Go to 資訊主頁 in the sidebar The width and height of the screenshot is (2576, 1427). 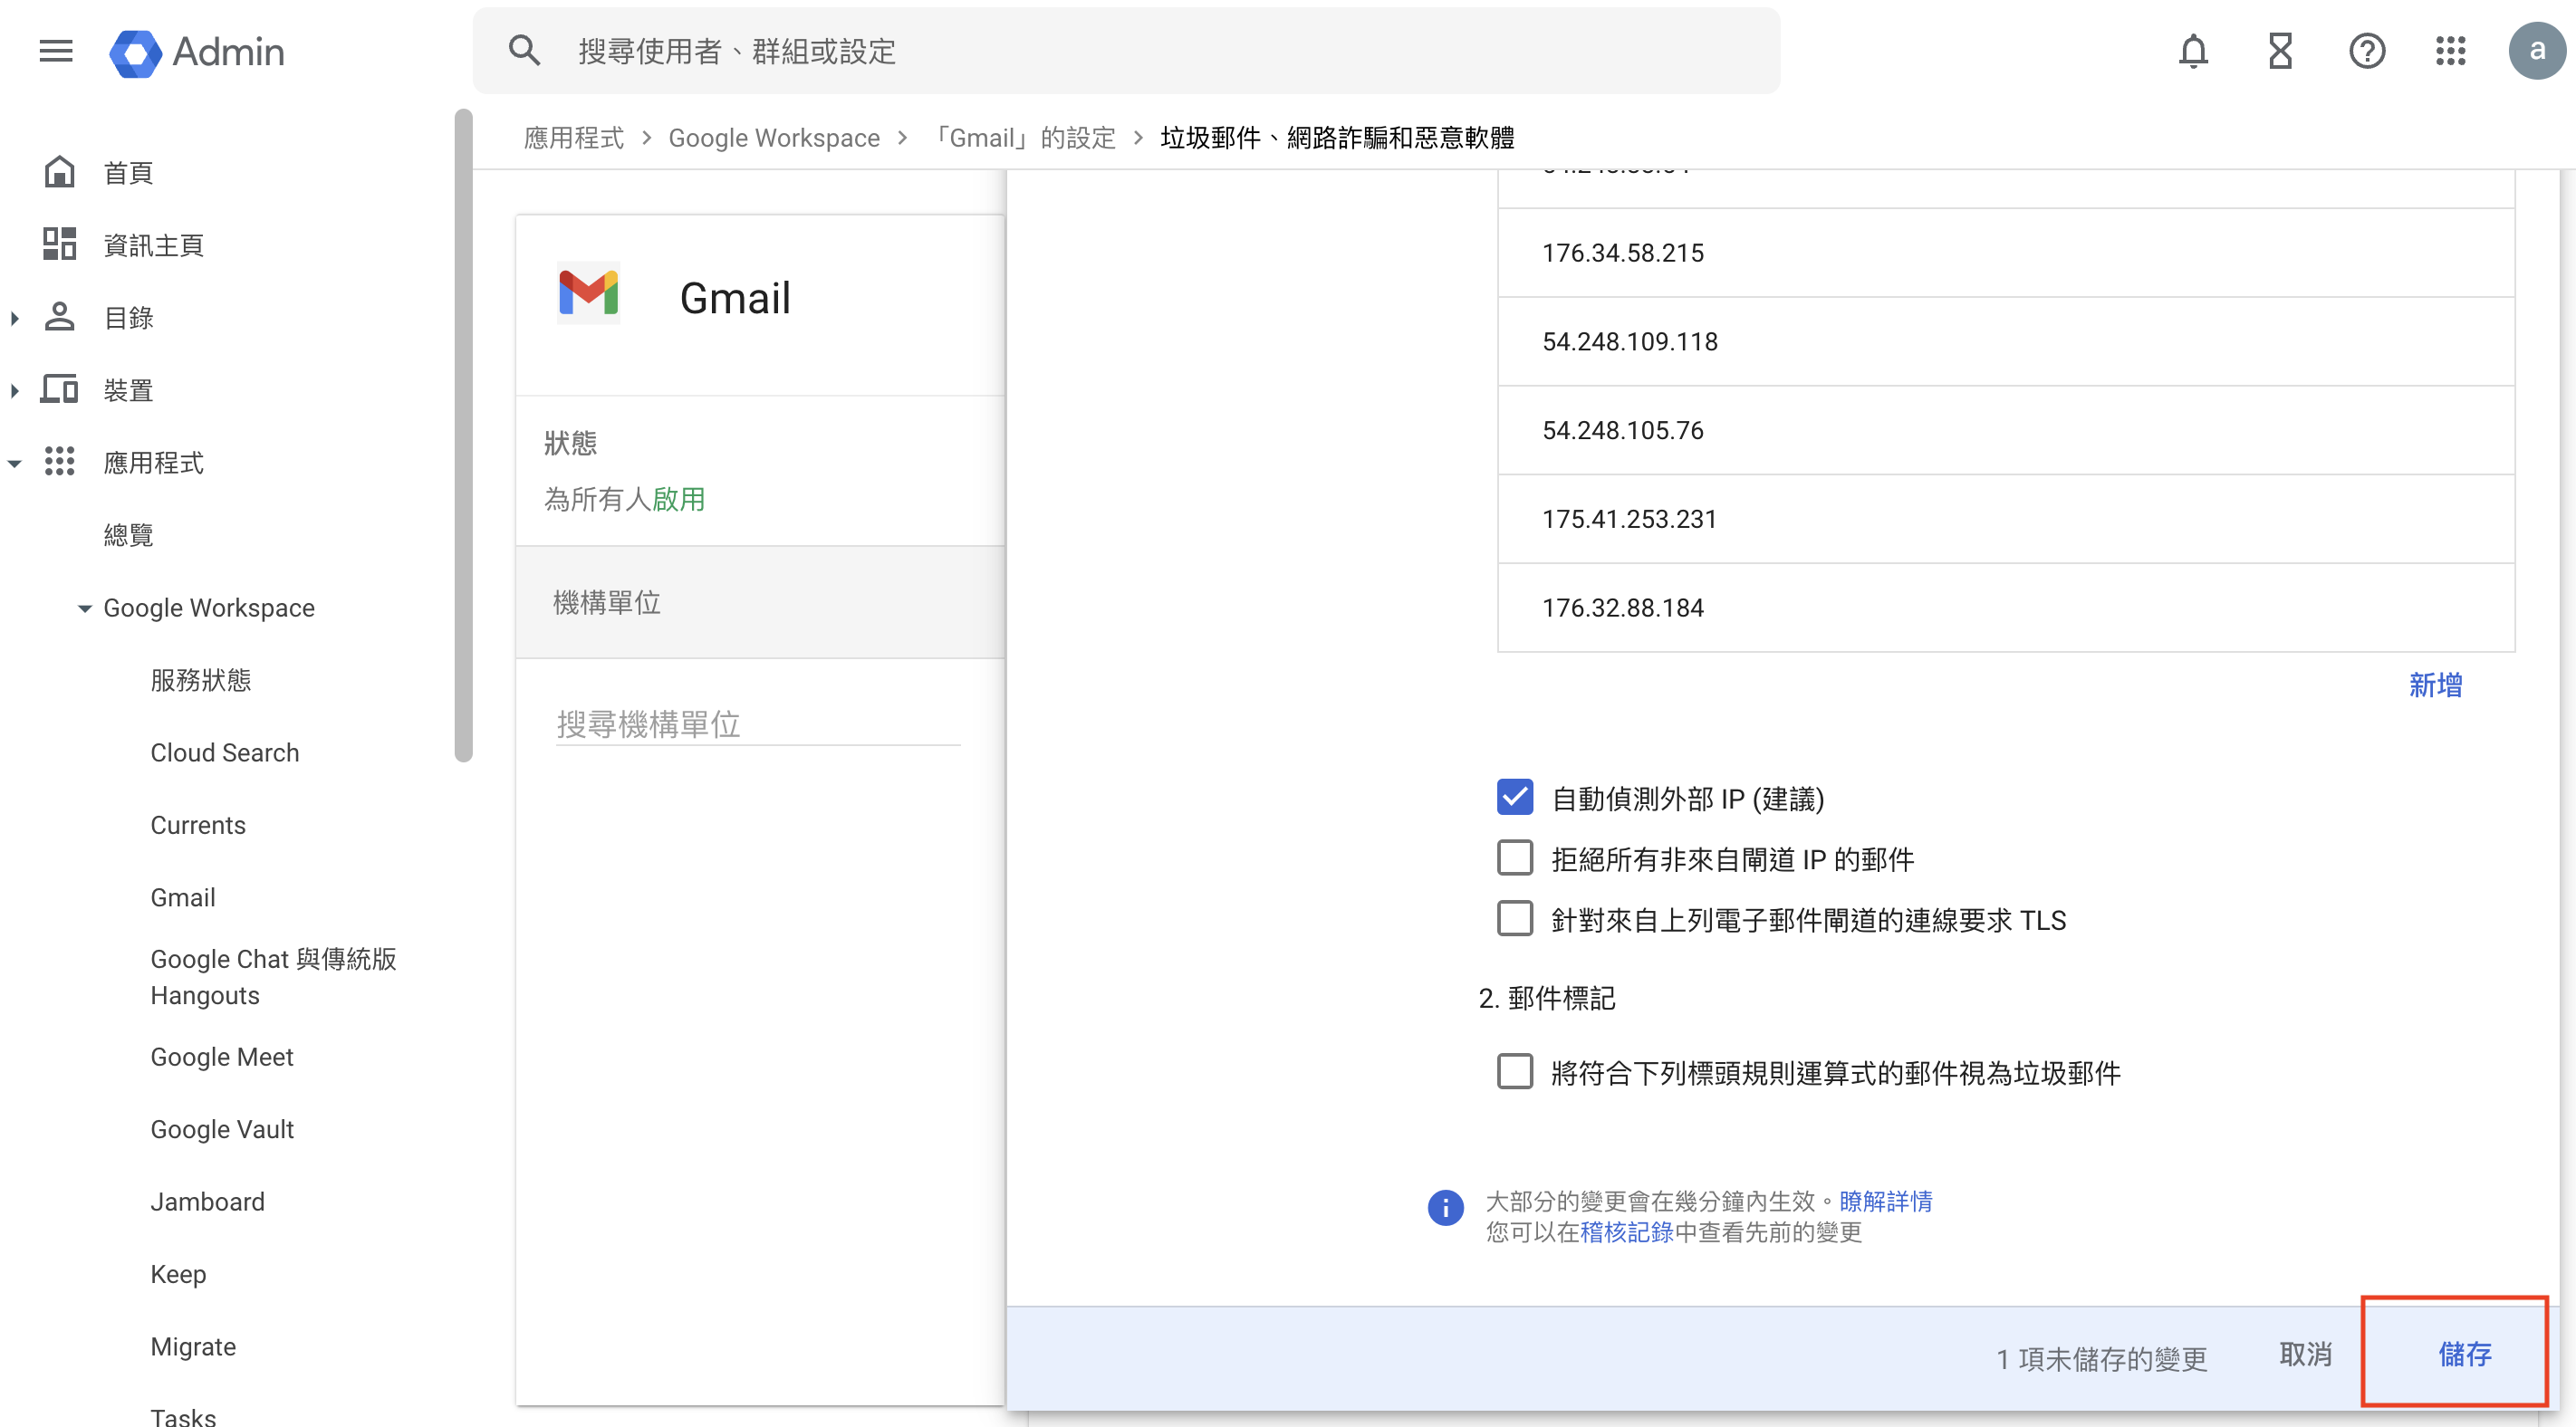(x=153, y=245)
